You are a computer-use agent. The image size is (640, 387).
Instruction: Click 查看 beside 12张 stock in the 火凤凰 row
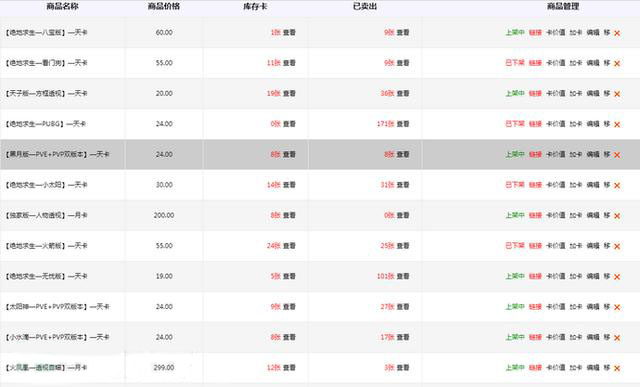pos(289,367)
